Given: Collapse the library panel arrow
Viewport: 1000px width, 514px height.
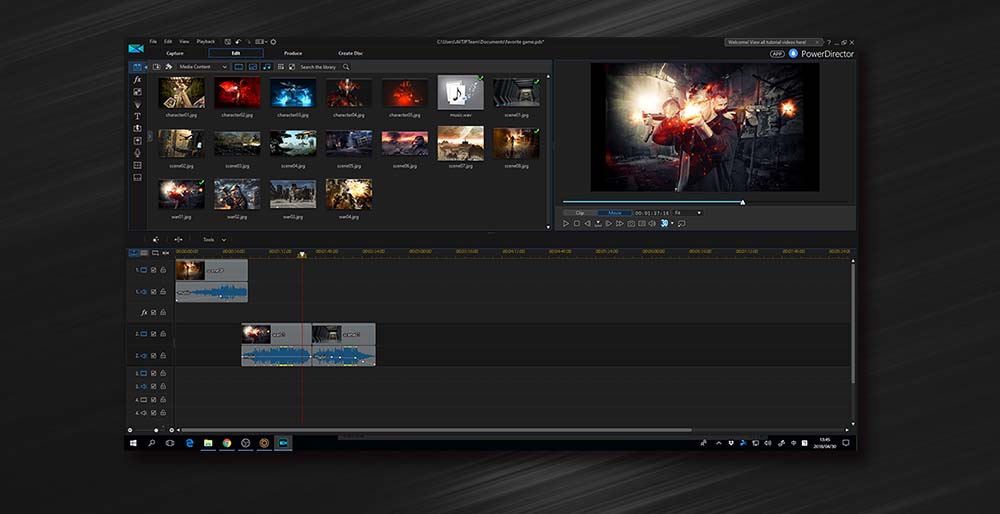Looking at the screenshot, I should coord(146,67).
